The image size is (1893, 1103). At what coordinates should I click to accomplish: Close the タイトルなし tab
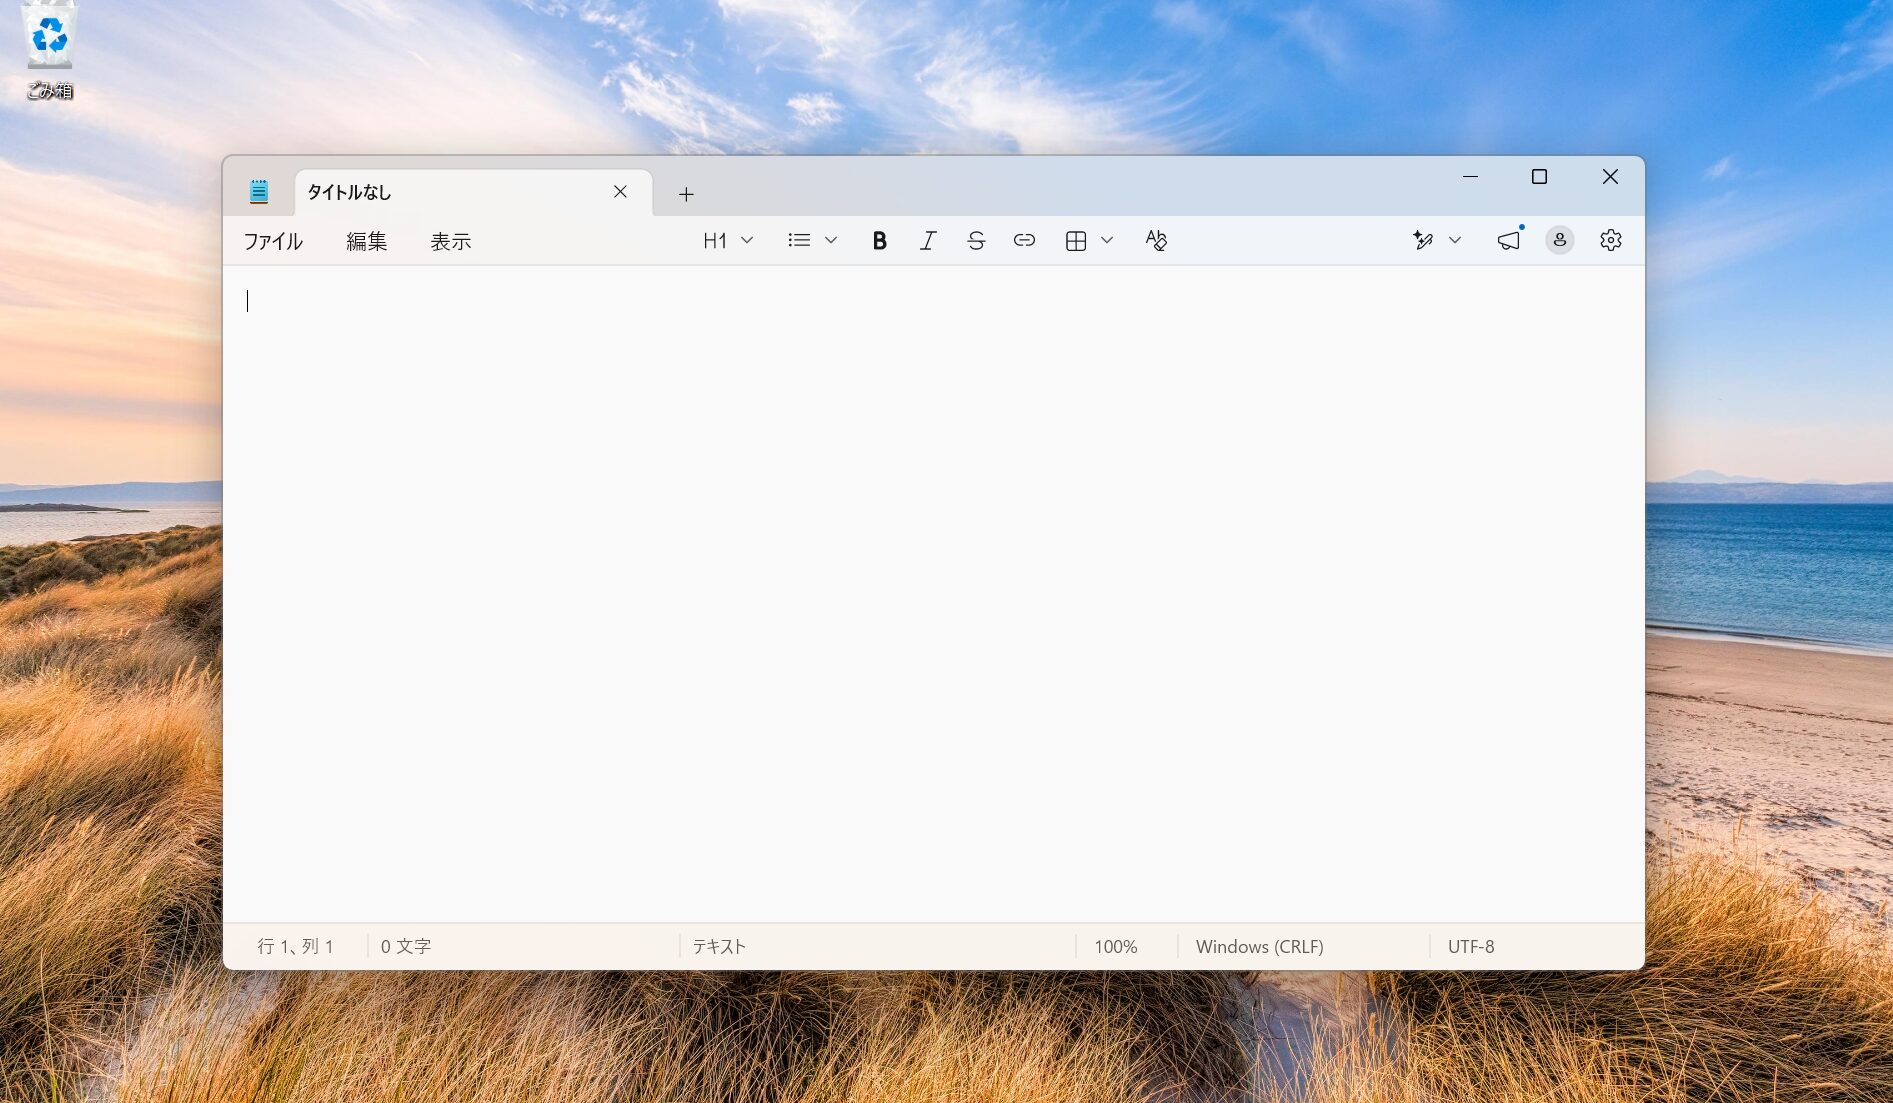[x=620, y=192]
